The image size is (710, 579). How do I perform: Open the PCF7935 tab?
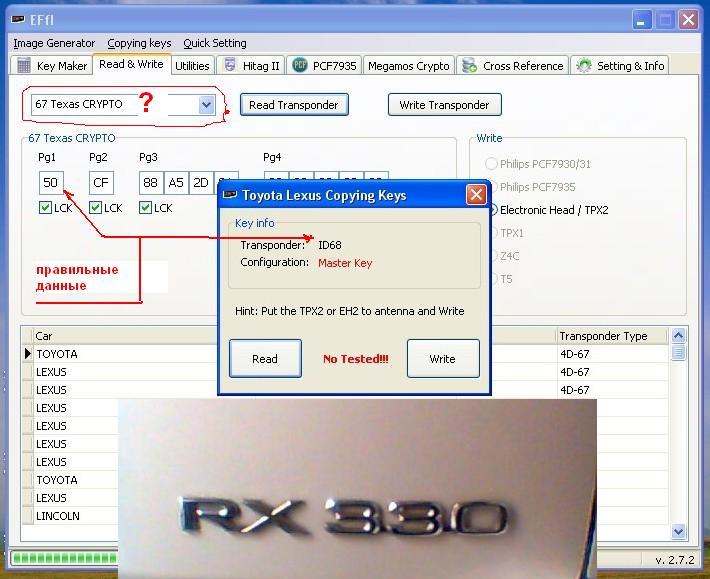(x=324, y=66)
